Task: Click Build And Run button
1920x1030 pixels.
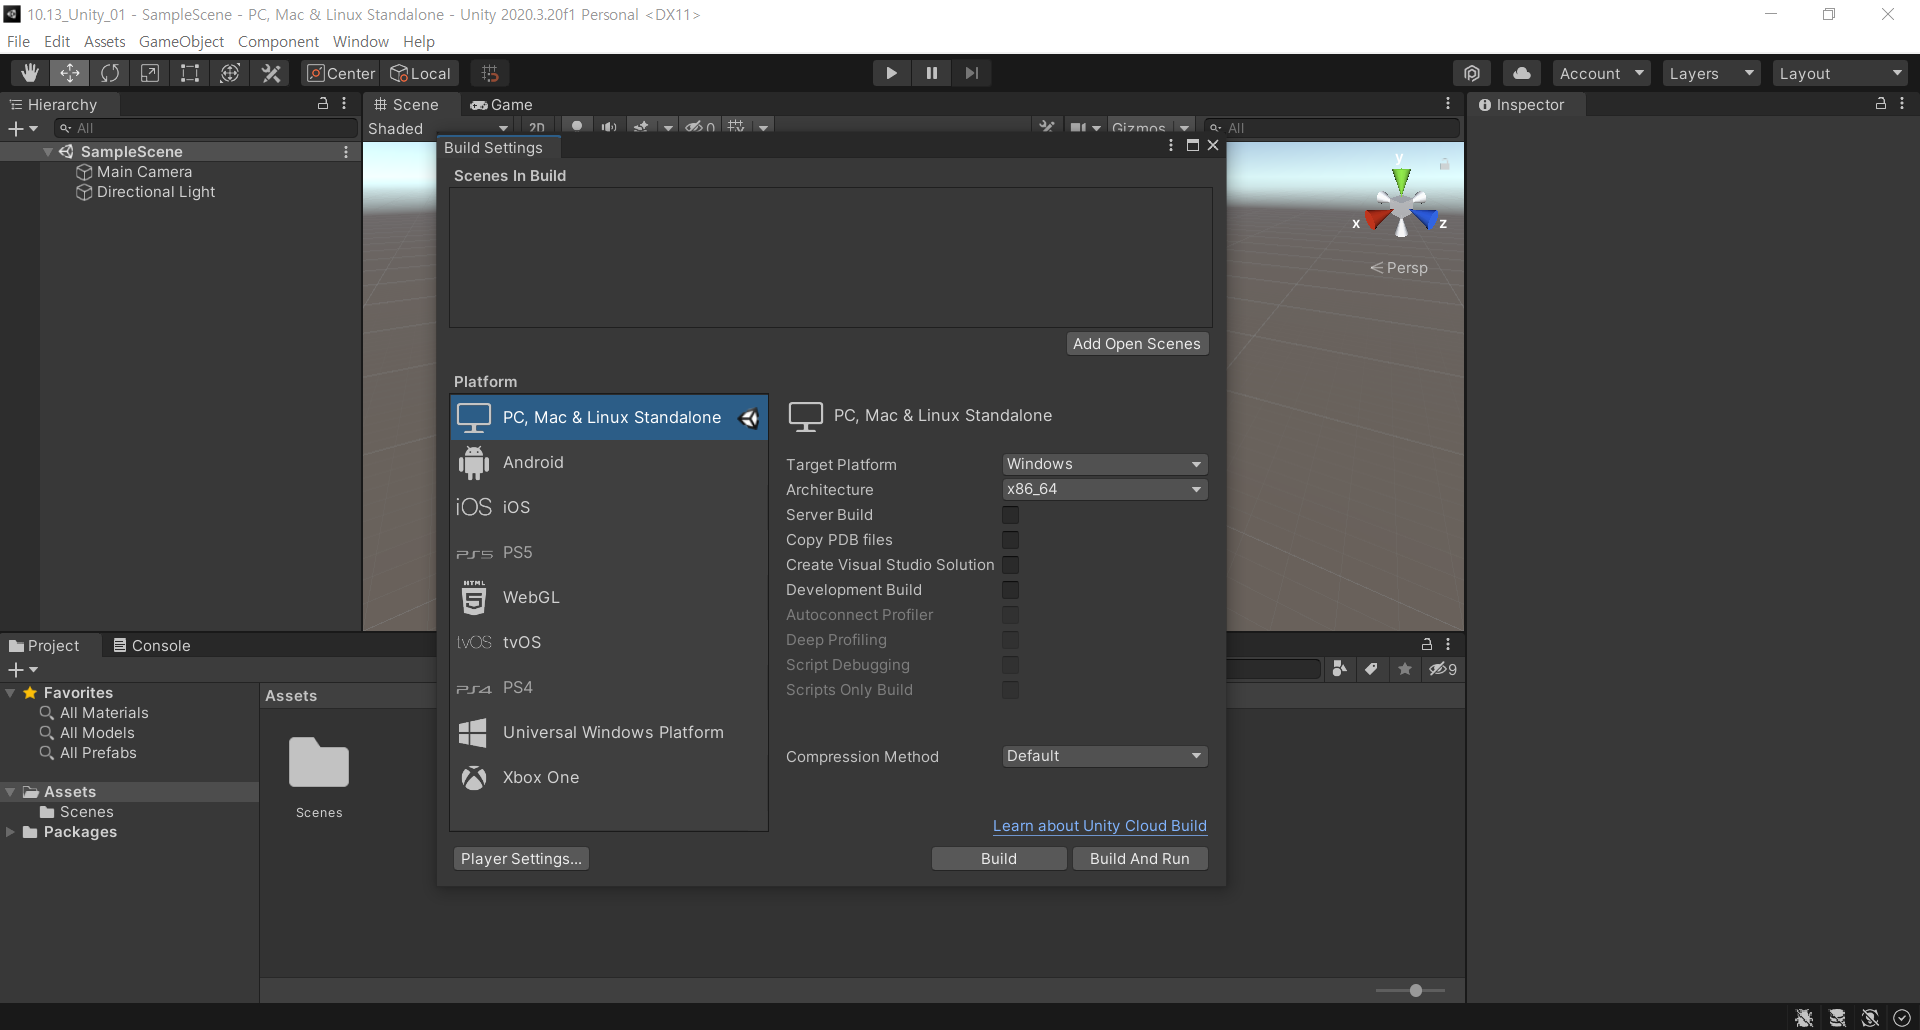Action: (x=1140, y=858)
